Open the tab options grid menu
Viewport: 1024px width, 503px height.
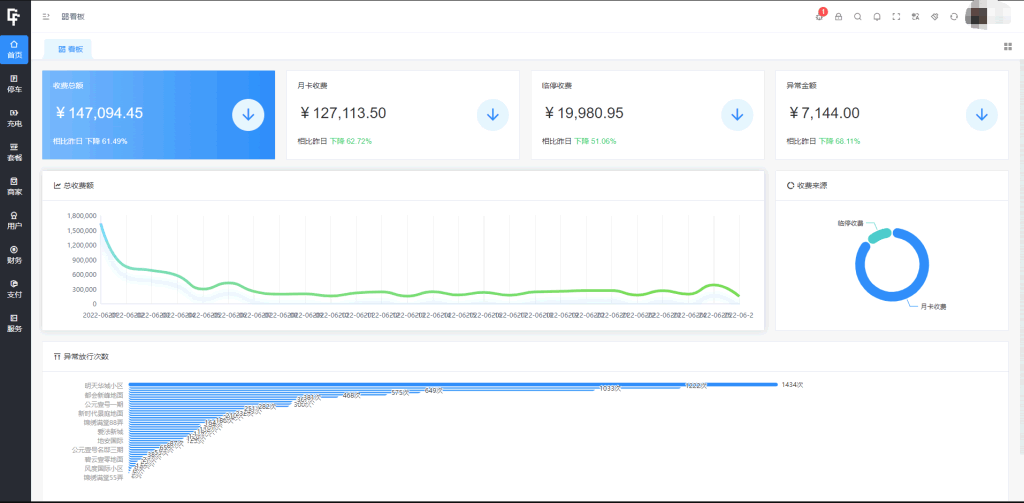tap(1007, 46)
